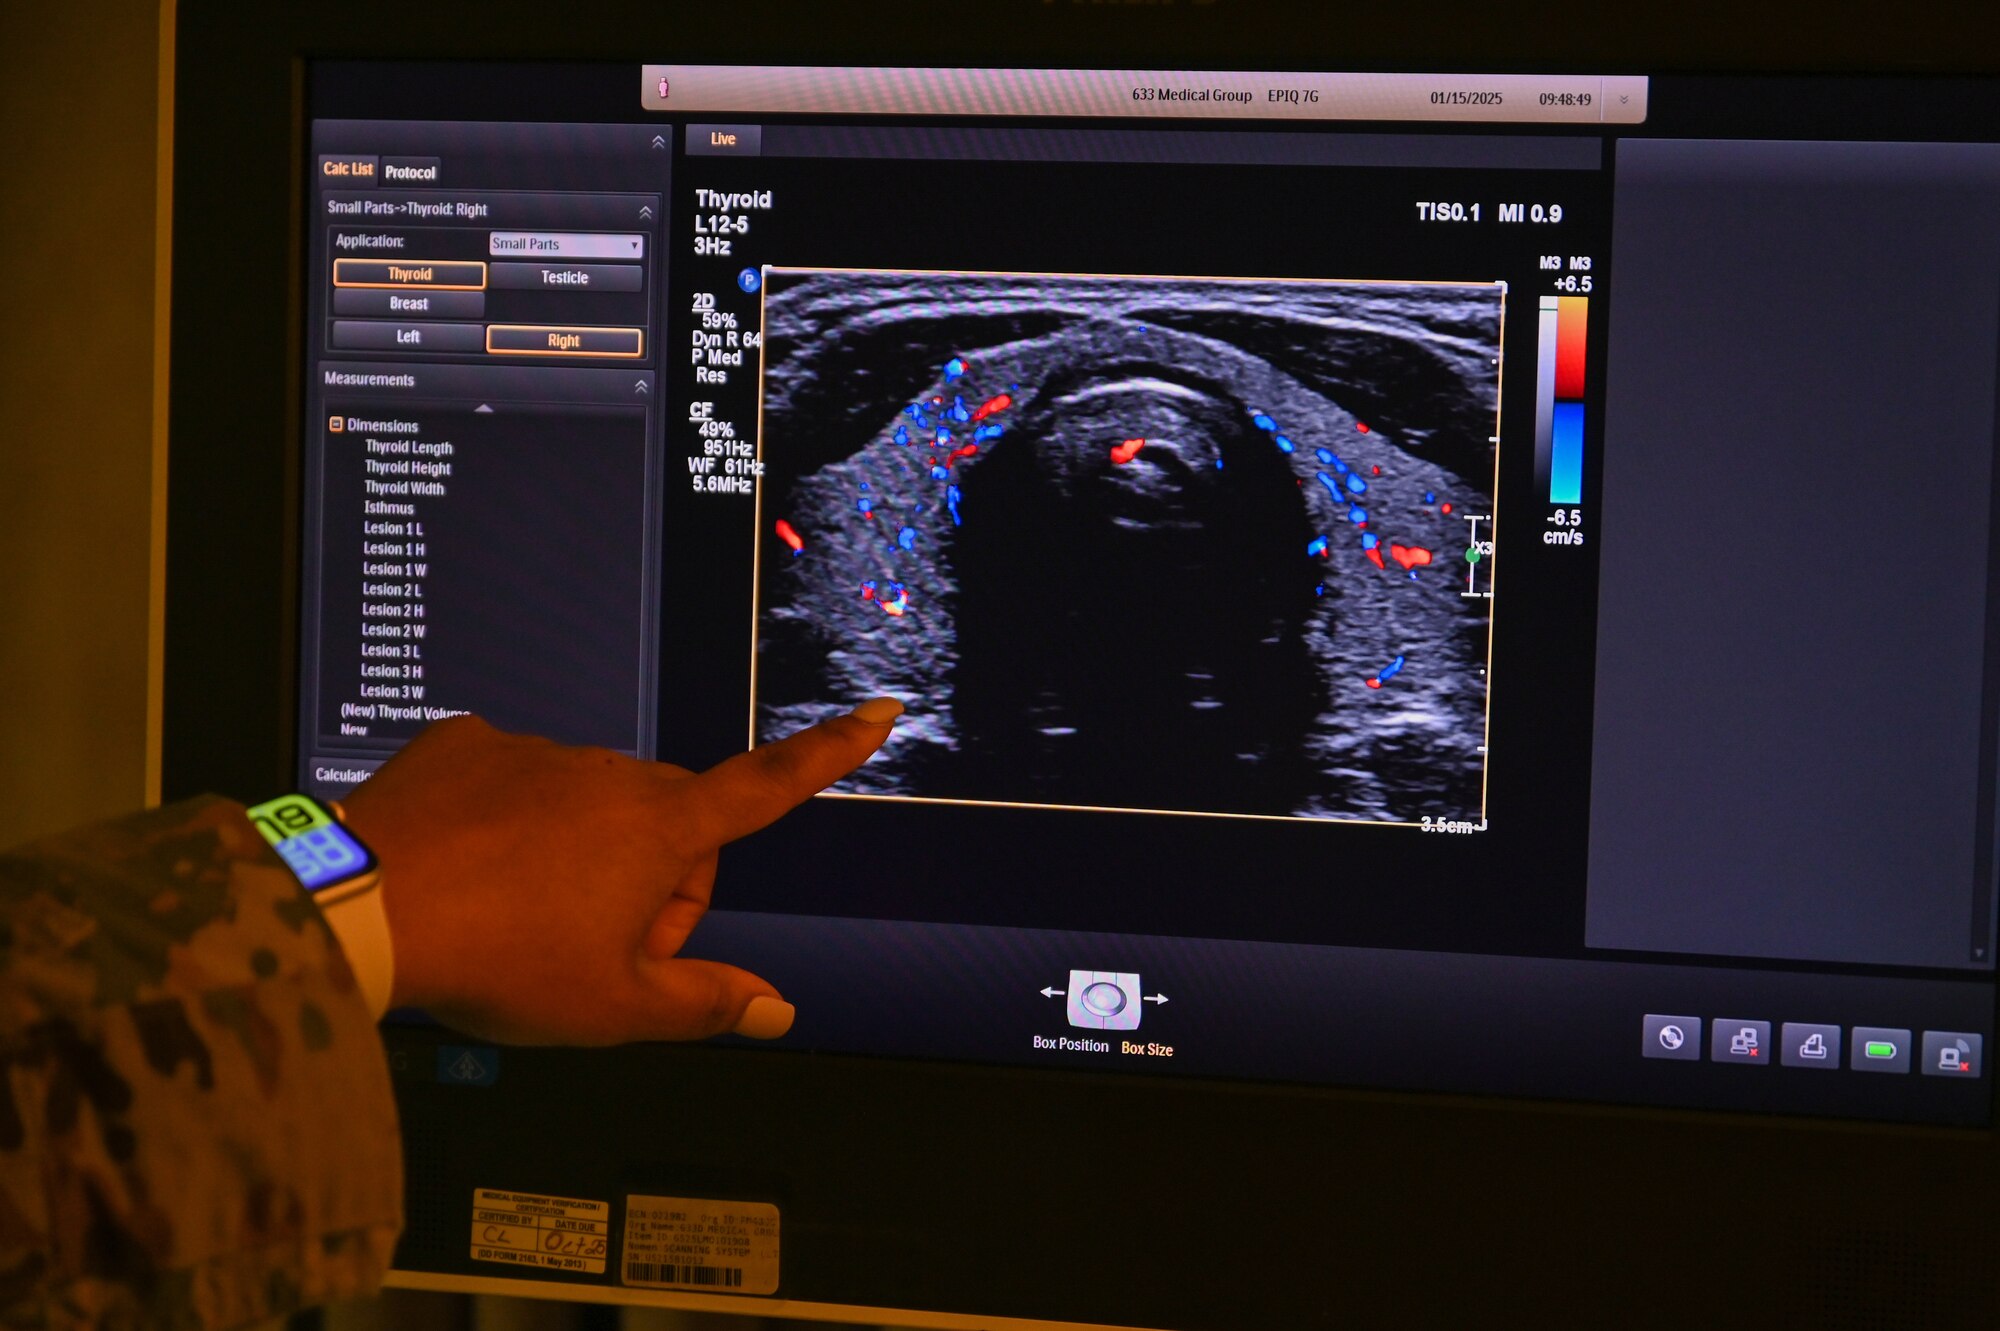Select the Isthmus measurement
Viewport: 2000px width, 1331px height.
[x=388, y=508]
